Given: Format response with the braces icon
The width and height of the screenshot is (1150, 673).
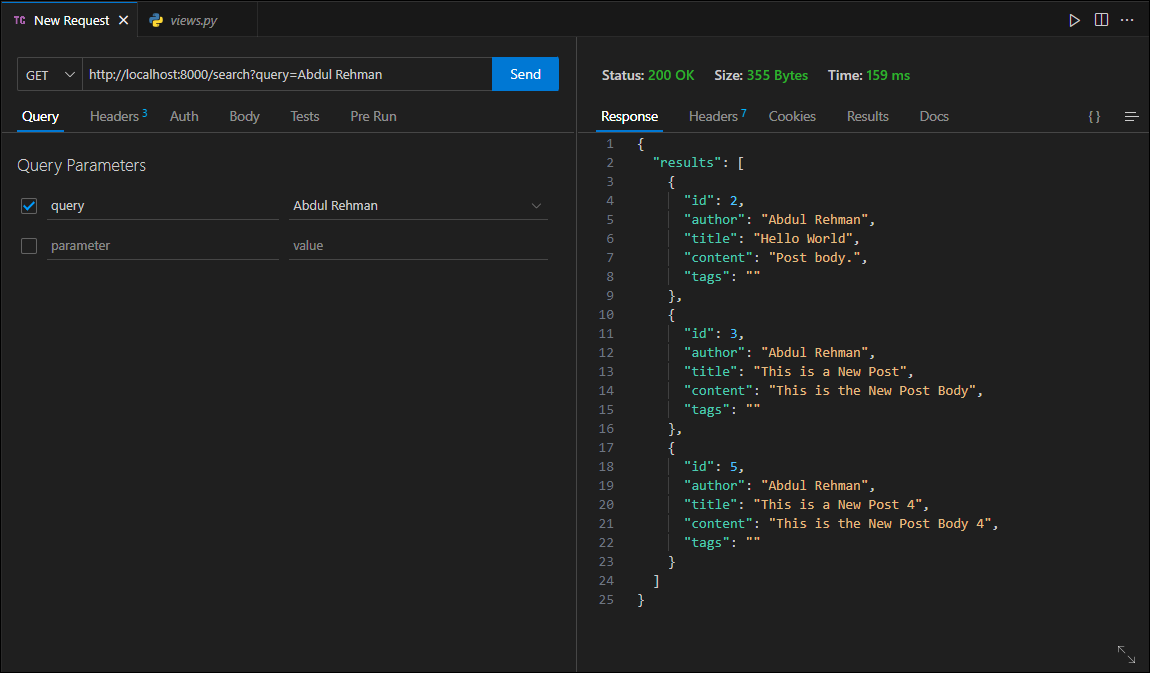Looking at the screenshot, I should click(1094, 117).
